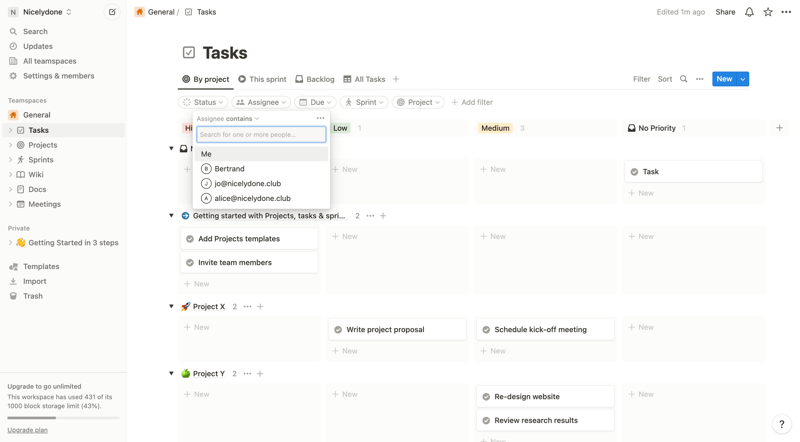The width and height of the screenshot is (800, 442).
Task: Open the Sprint filter dropdown
Action: pyautogui.click(x=364, y=102)
